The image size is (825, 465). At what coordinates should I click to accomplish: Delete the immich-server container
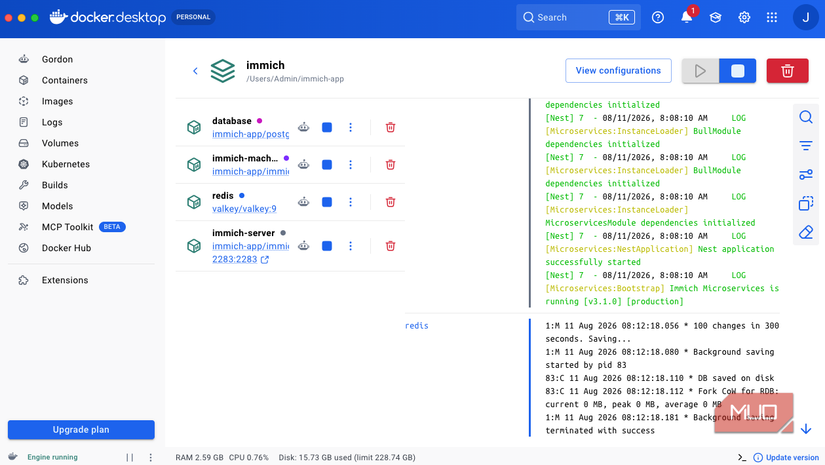tap(390, 246)
